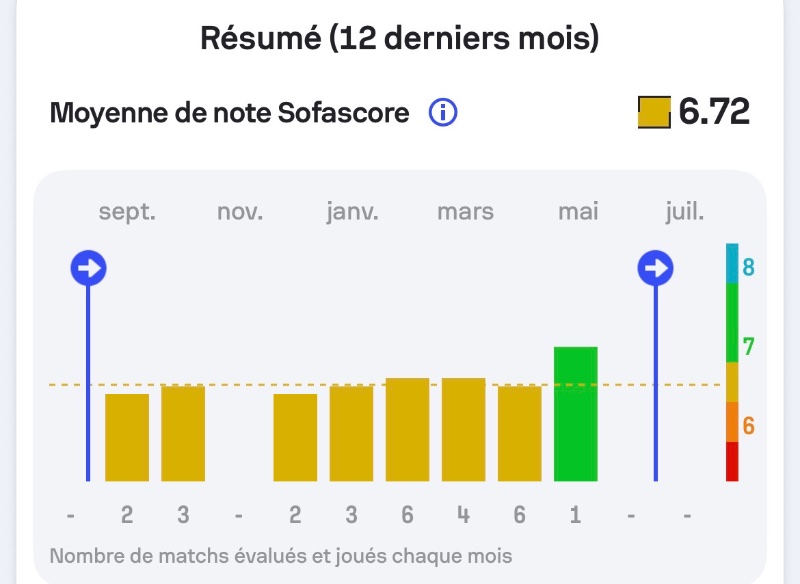Click the Résumé (12 derniers mois) heading
The height and width of the screenshot is (584, 800).
click(399, 38)
